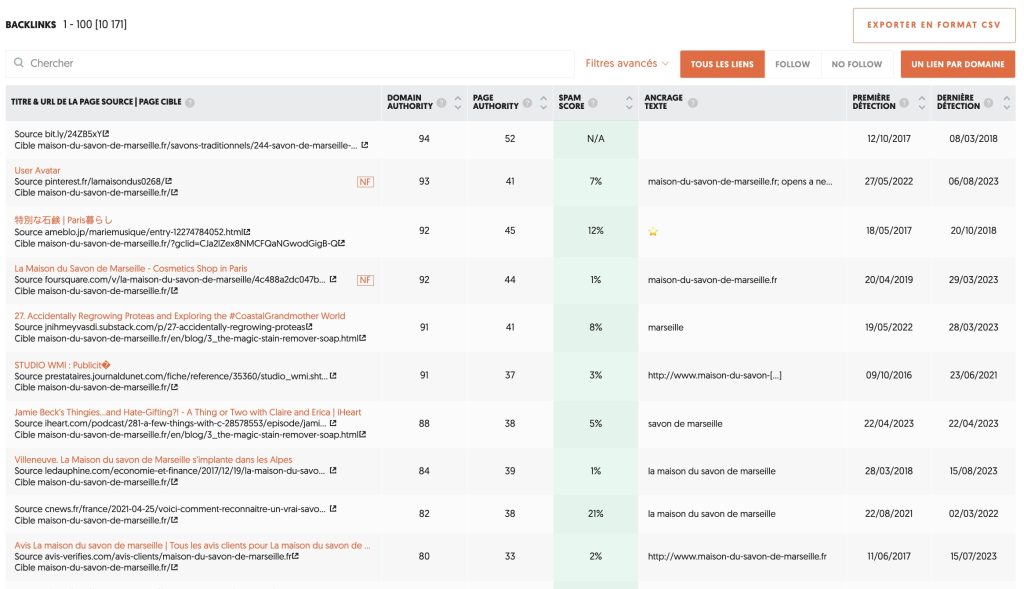Open help icon beside Titre & URL header
Image resolution: width=1024 pixels, height=589 pixels.
click(x=190, y=103)
